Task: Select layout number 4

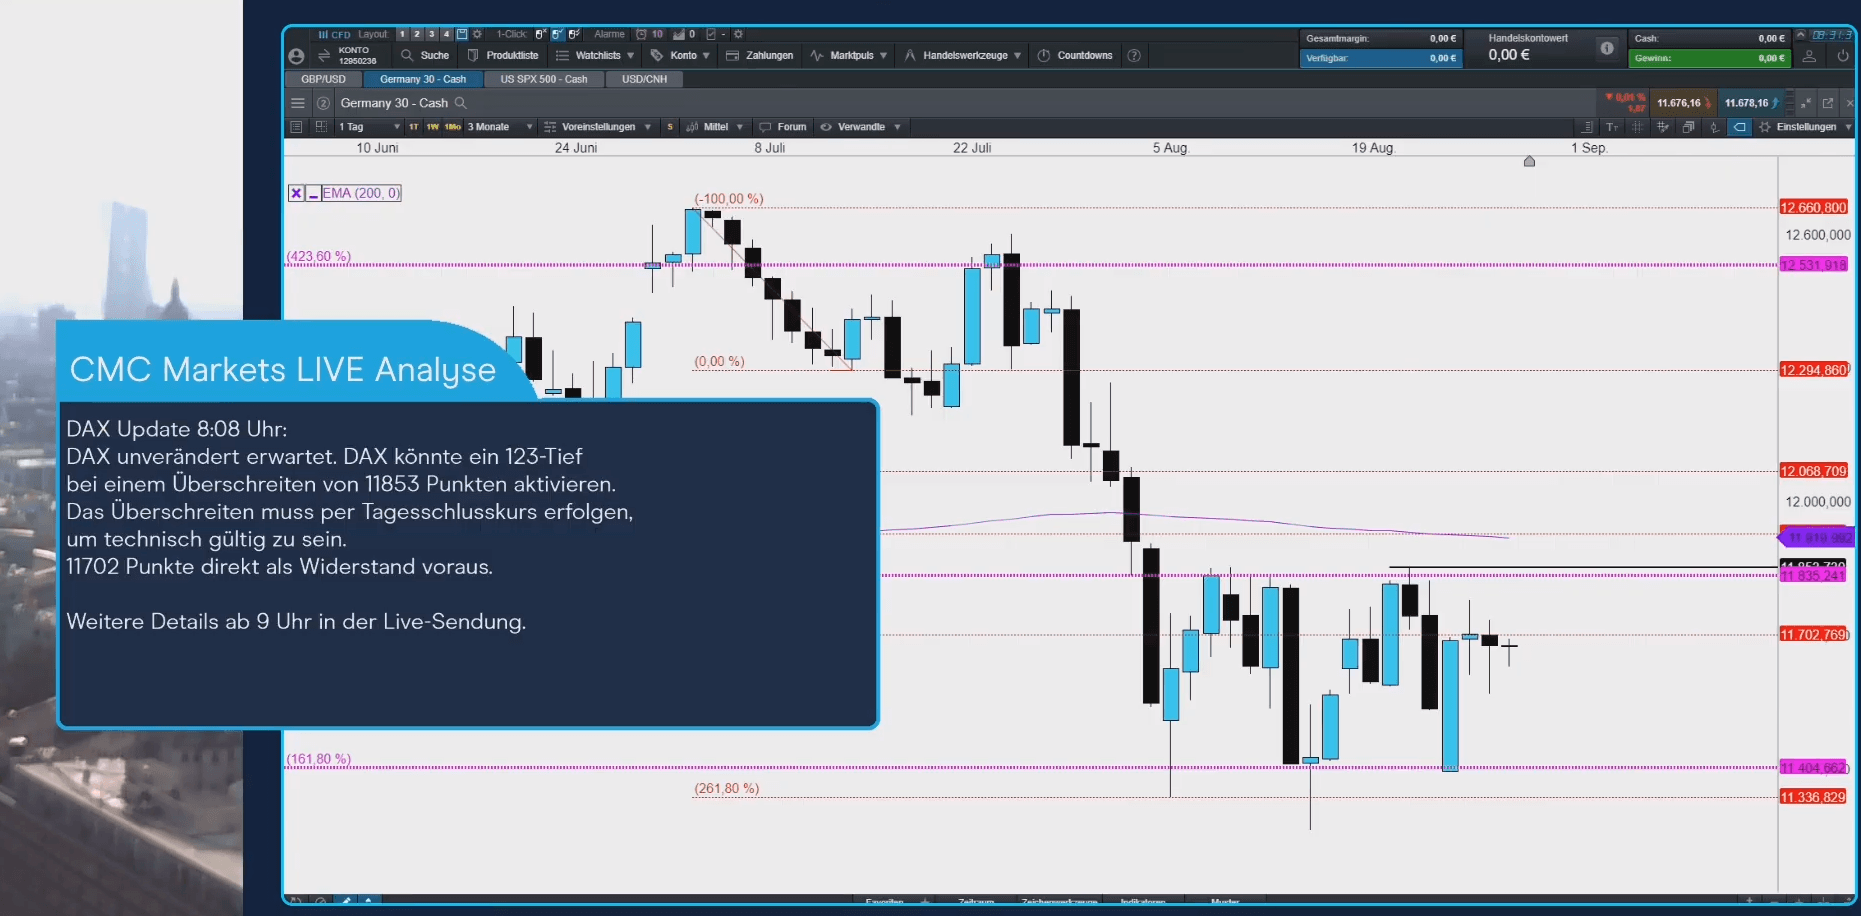Action: 447,34
